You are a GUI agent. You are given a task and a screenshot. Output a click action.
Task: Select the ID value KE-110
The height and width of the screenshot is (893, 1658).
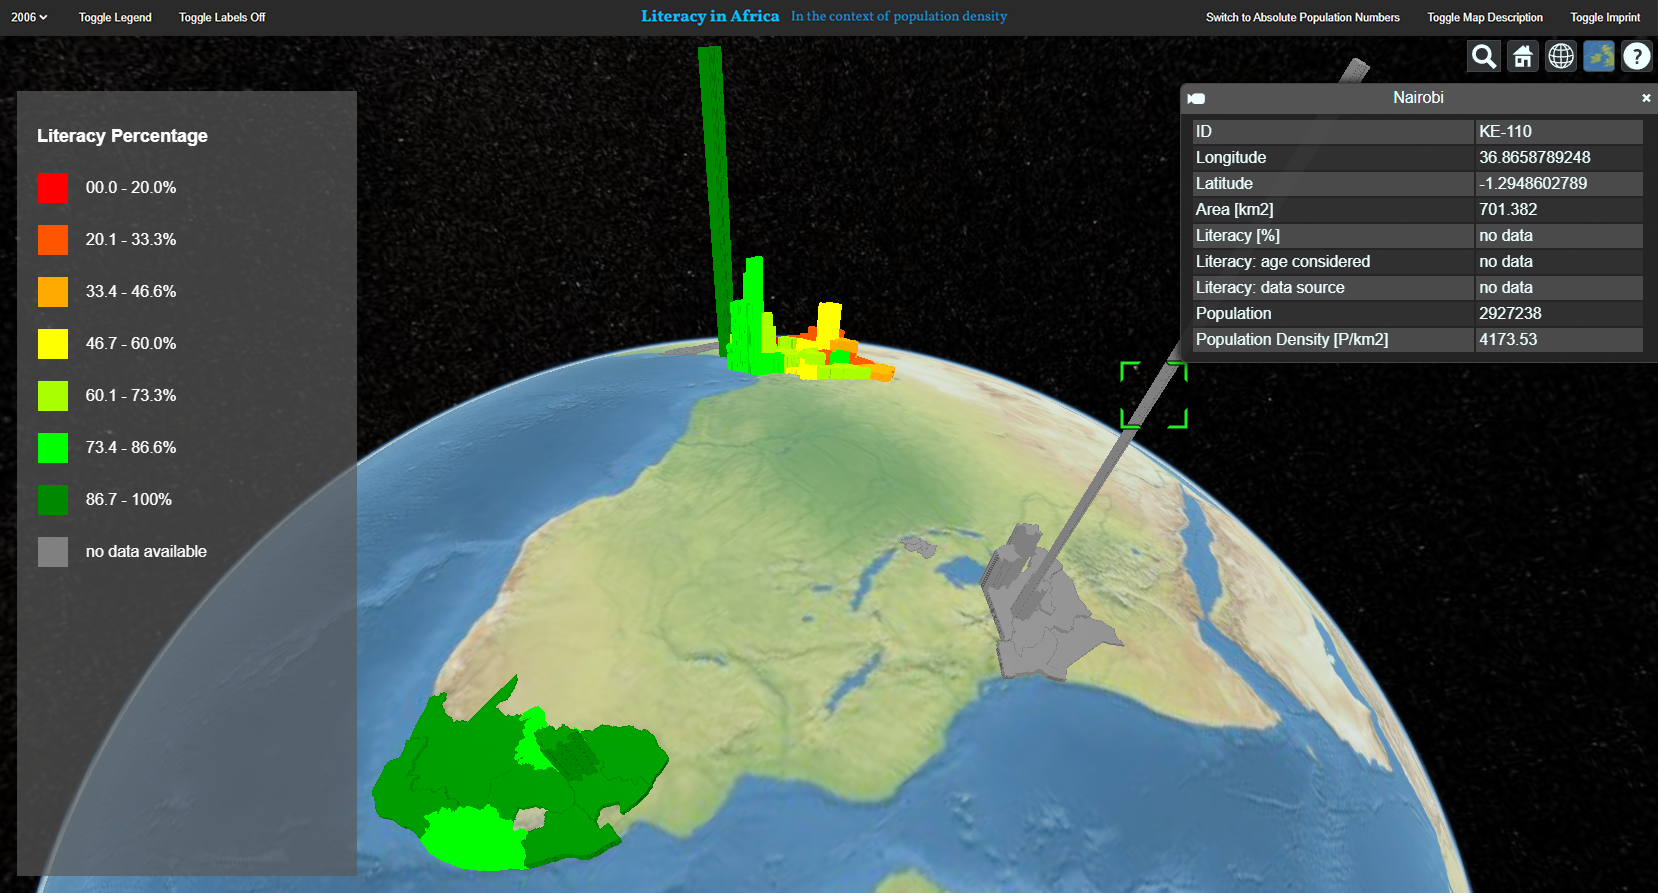pos(1505,131)
